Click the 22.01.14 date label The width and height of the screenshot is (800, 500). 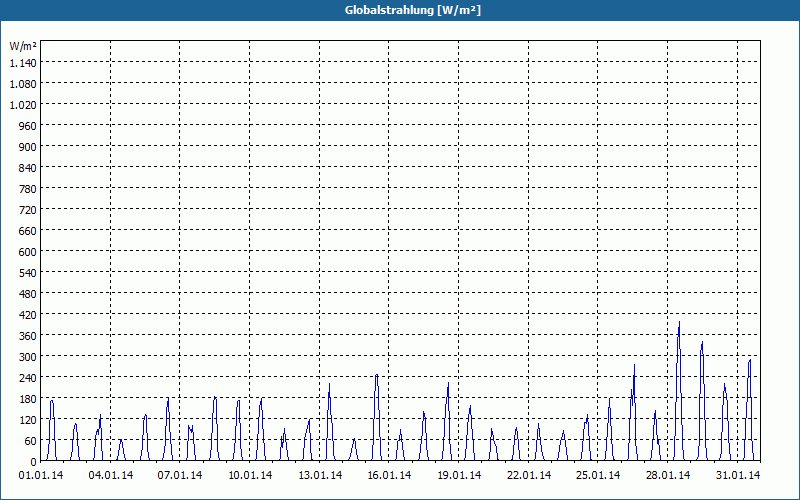(x=529, y=475)
